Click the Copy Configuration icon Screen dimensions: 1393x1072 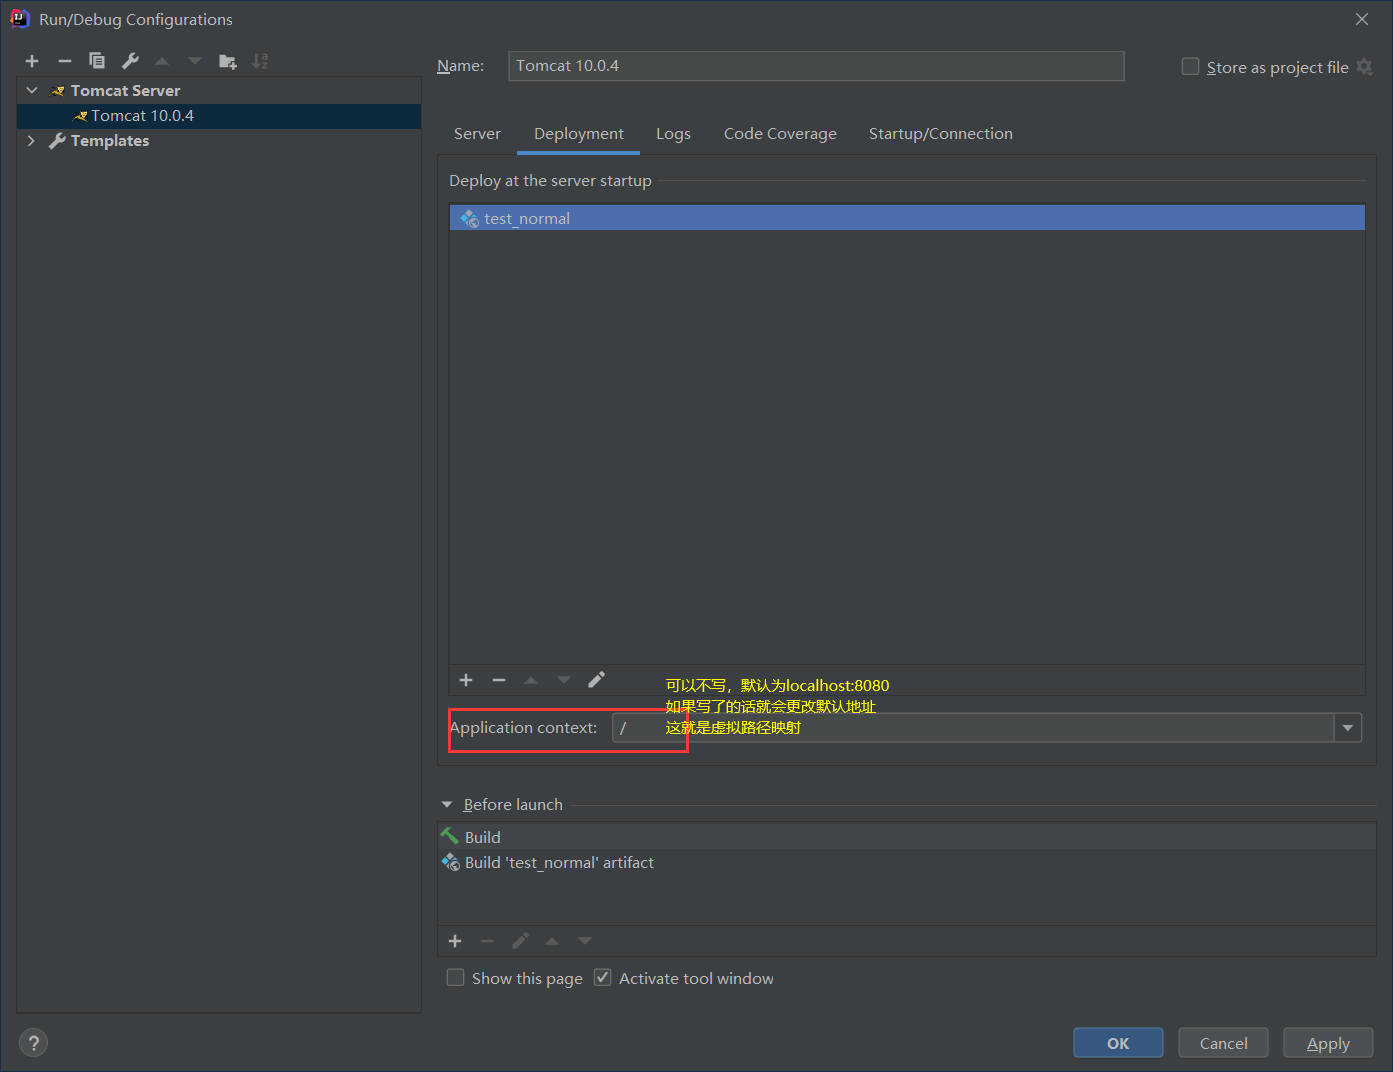tap(97, 61)
